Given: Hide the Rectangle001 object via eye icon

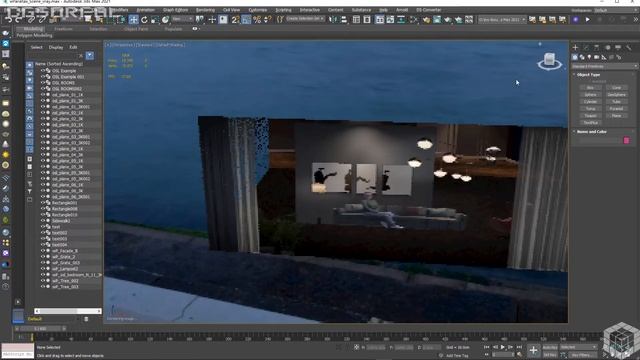Looking at the screenshot, I should [x=42, y=203].
